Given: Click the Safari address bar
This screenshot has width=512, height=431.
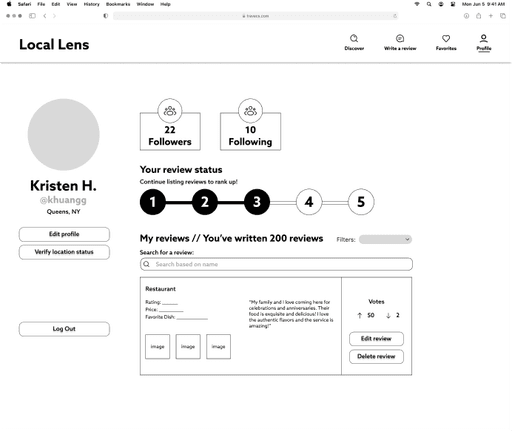Looking at the screenshot, I should coord(255,16).
